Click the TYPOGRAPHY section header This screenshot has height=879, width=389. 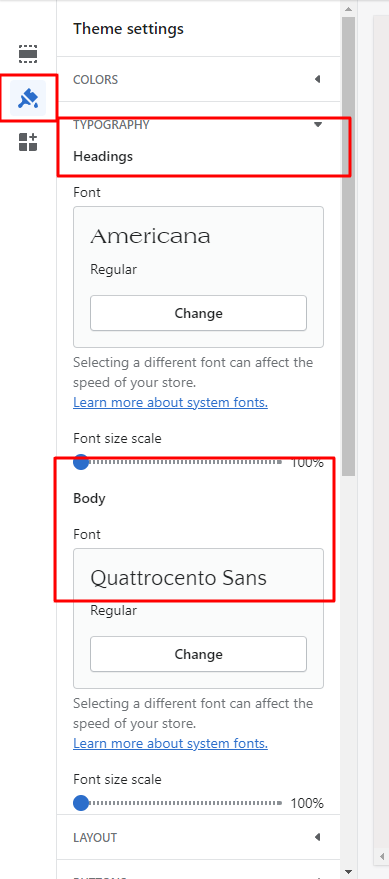pos(198,124)
